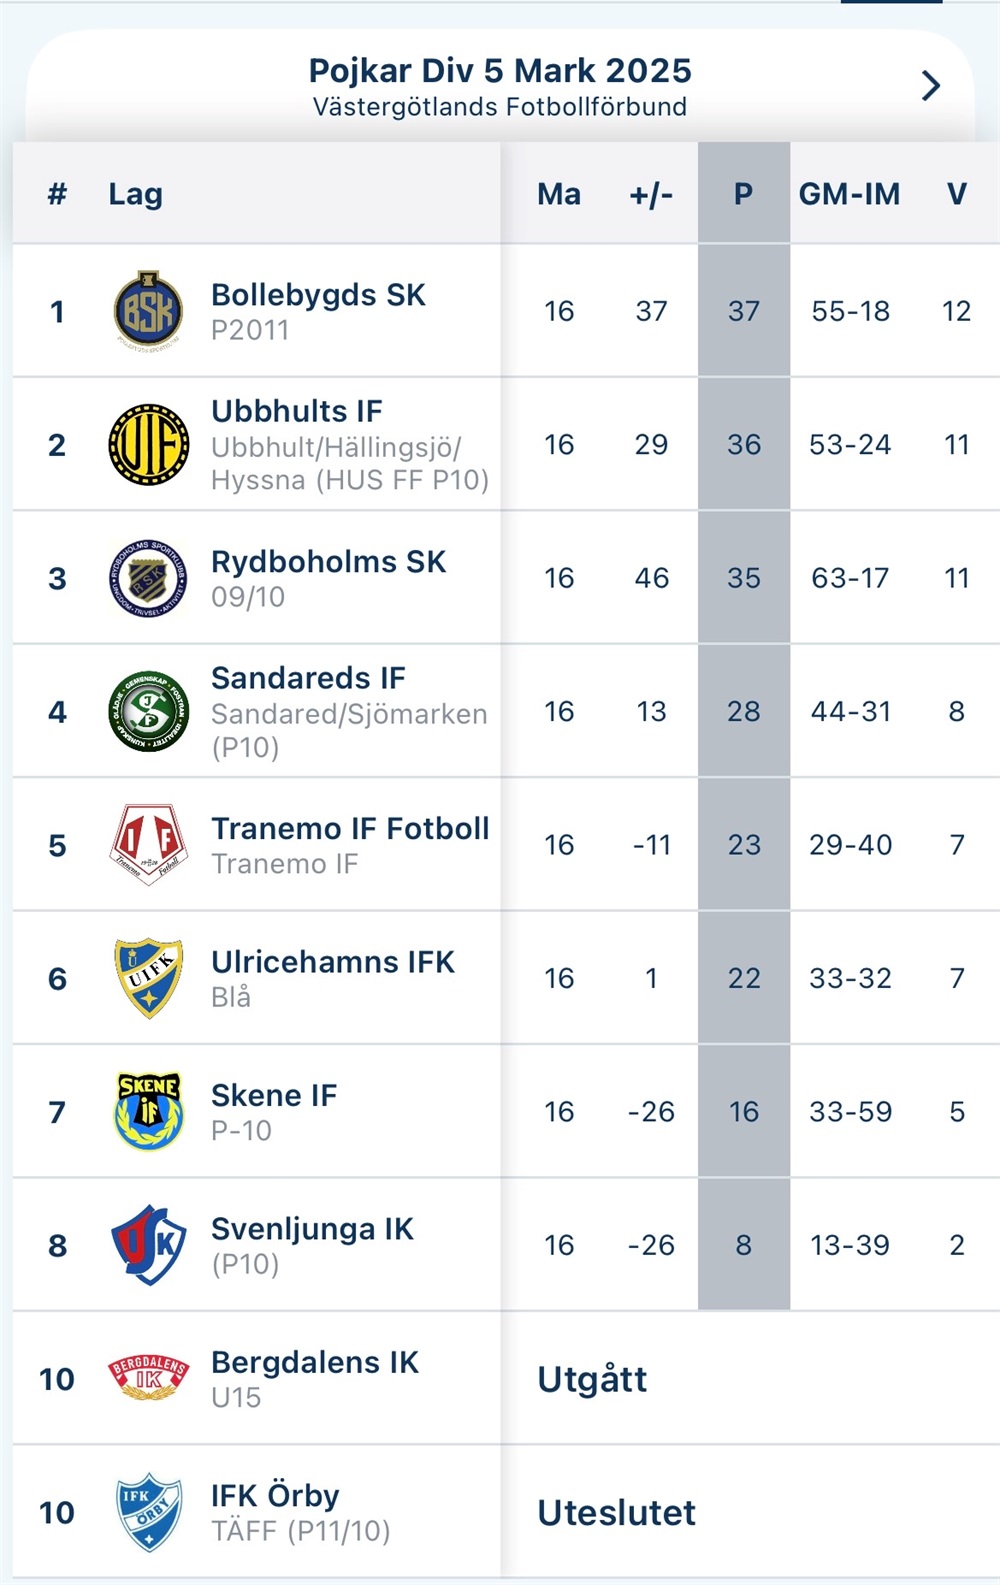Click the Skene IF club logo

click(x=148, y=1111)
